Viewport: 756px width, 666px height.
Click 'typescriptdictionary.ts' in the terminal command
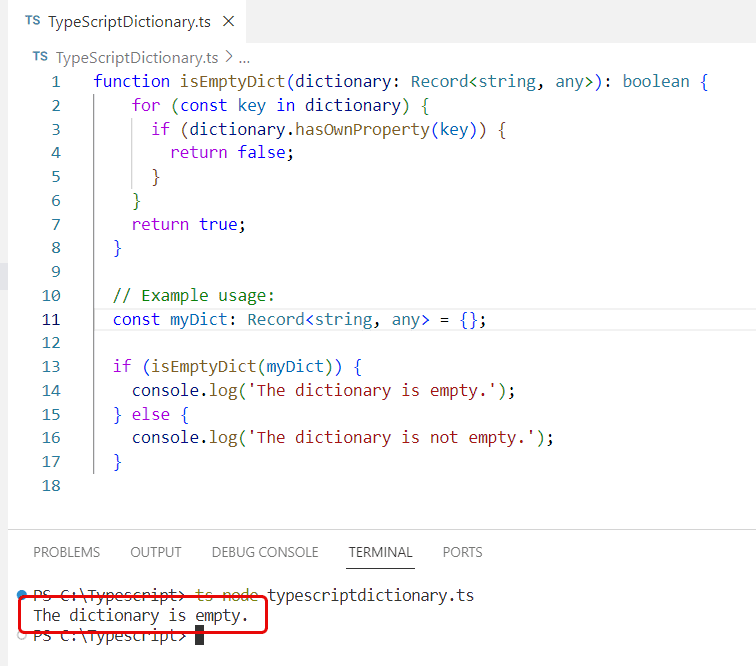pyautogui.click(x=371, y=596)
